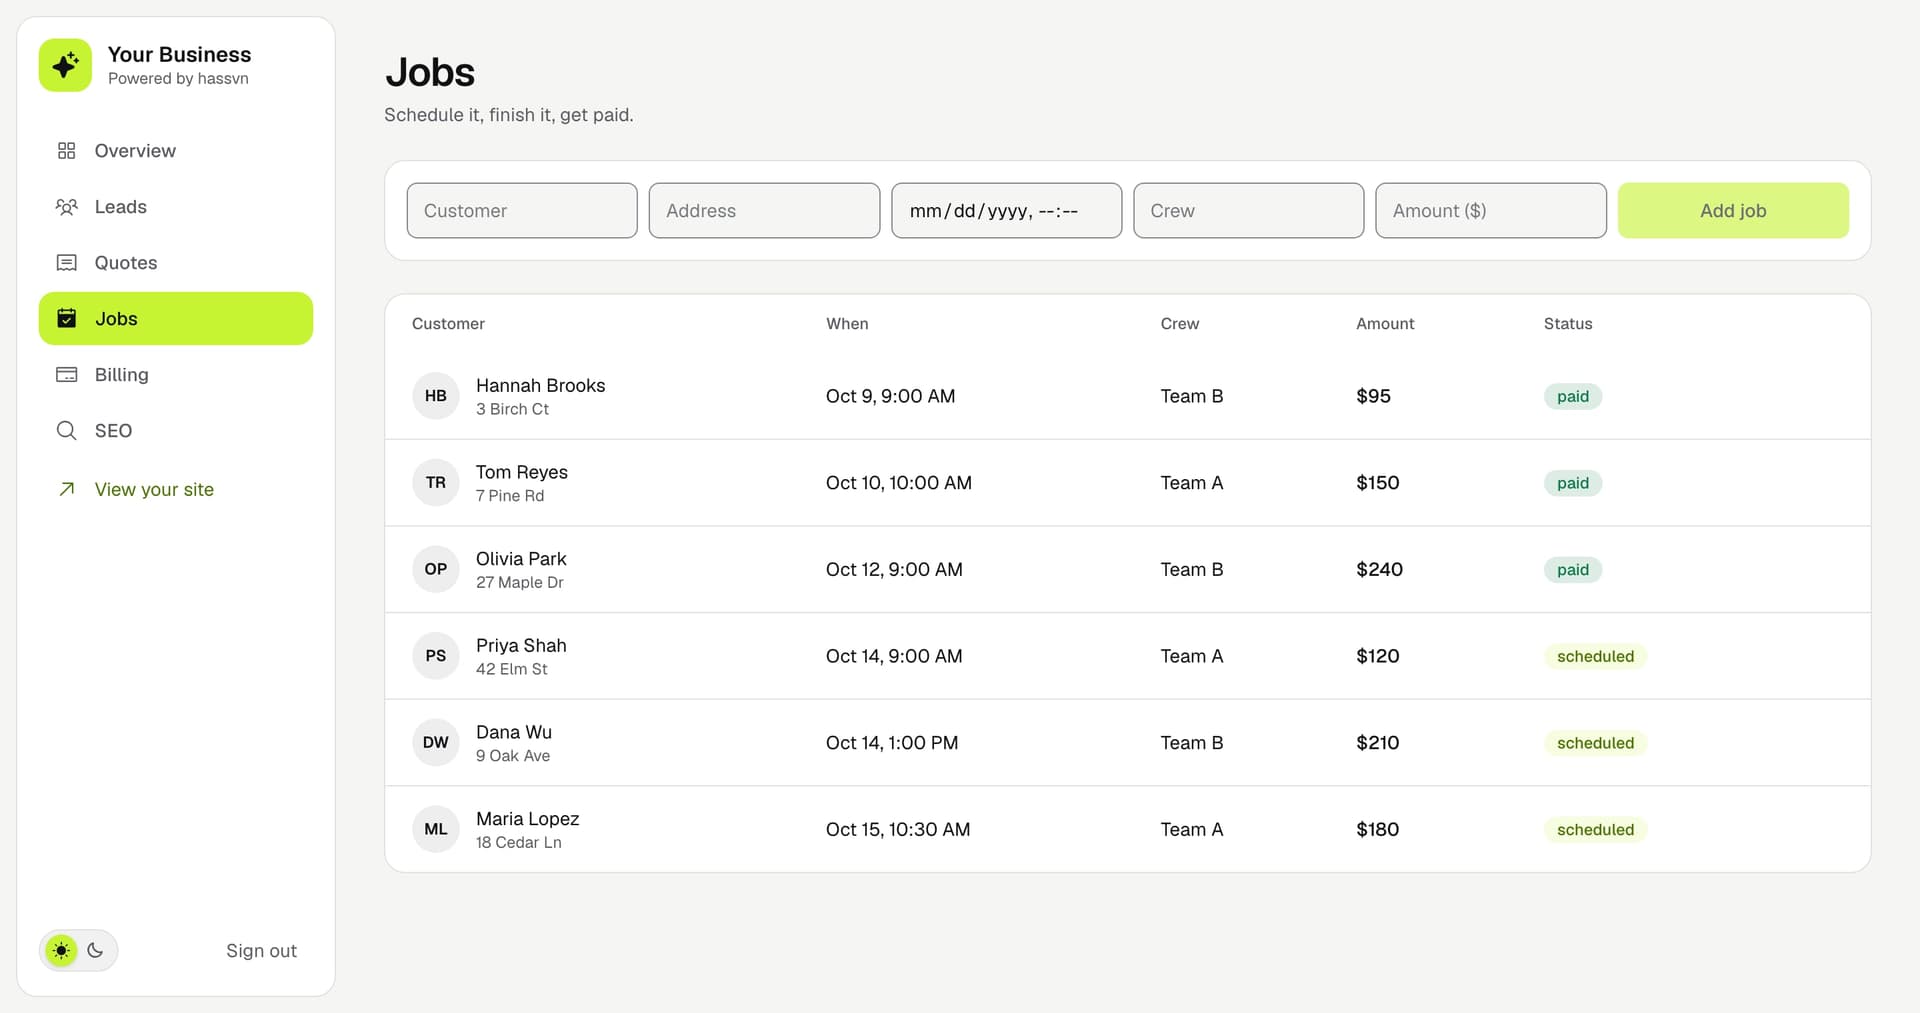Image resolution: width=1920 pixels, height=1013 pixels.
Task: Click the Add job button
Action: [1733, 211]
